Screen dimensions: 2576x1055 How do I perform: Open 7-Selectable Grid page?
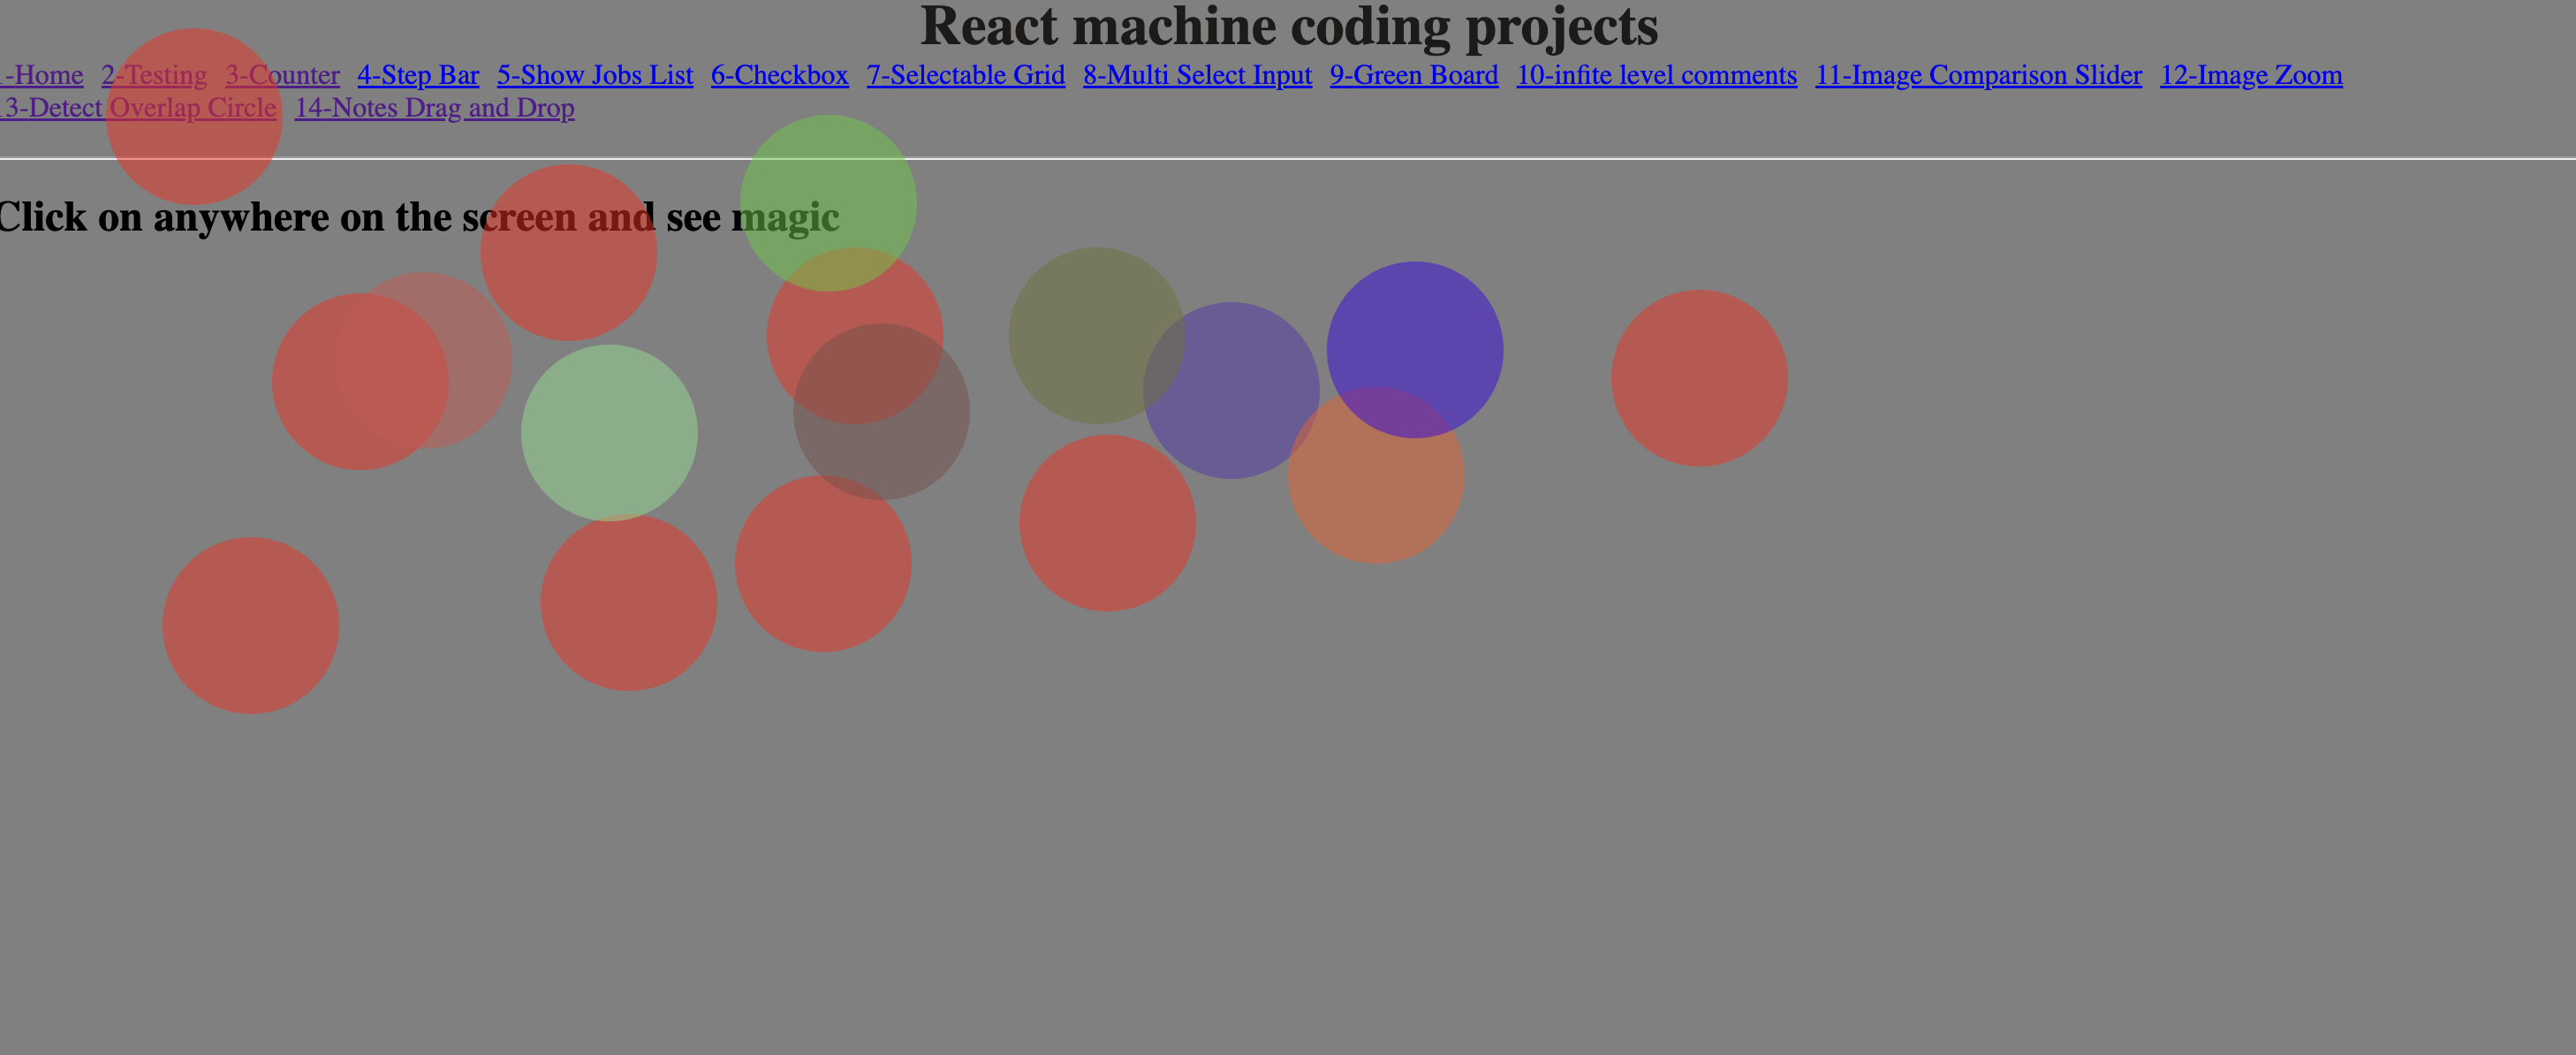(965, 75)
